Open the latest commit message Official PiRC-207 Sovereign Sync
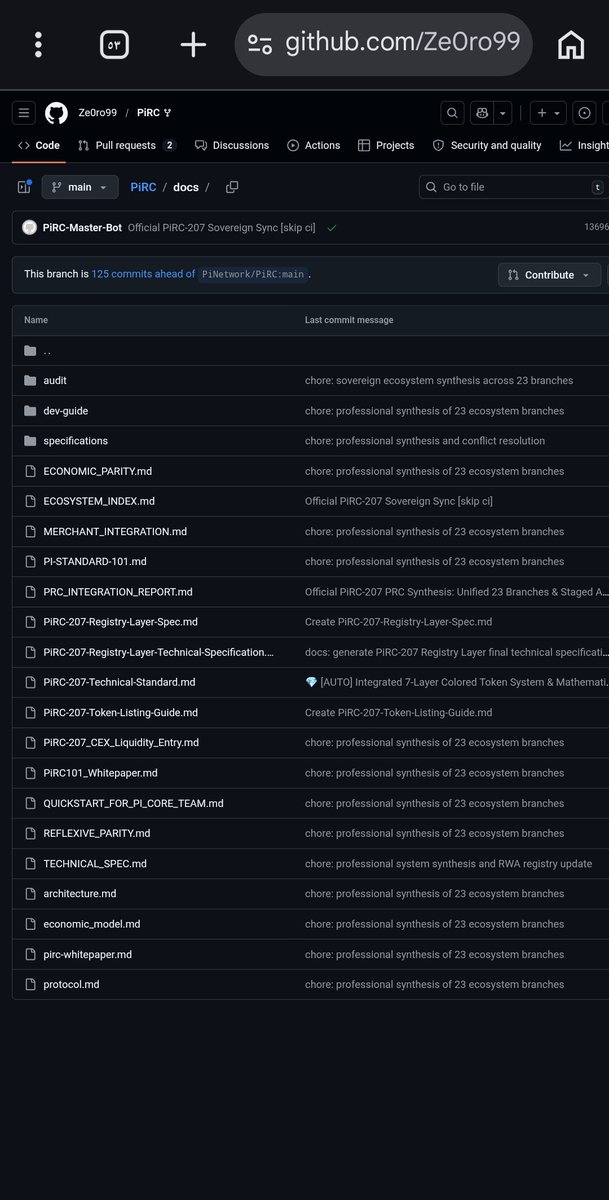 (x=222, y=227)
